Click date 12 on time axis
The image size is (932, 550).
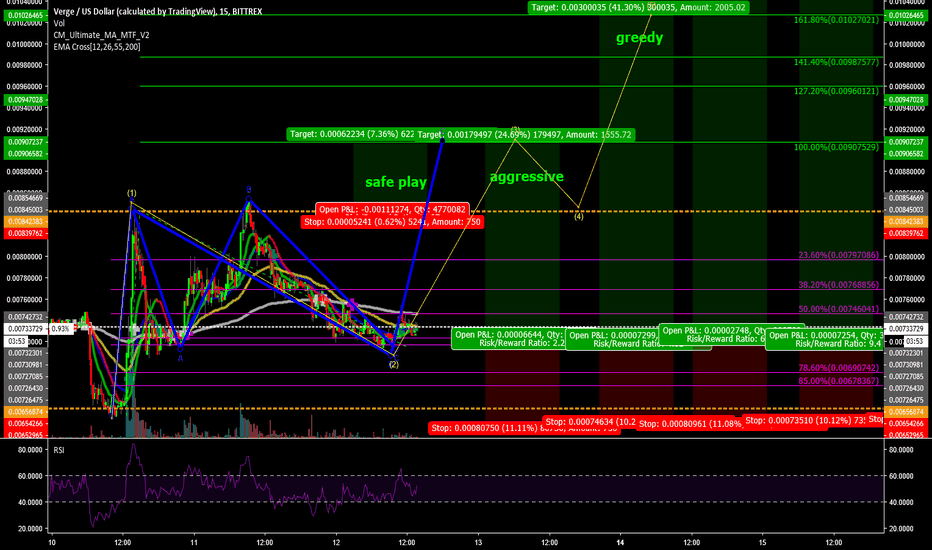point(336,542)
